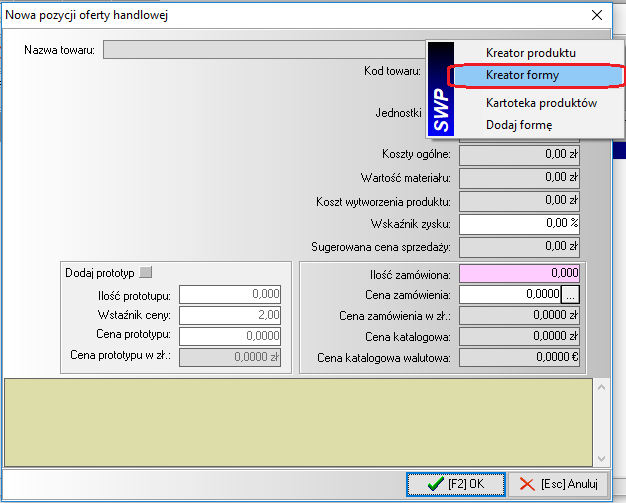Click the green checkmark on OK button
626x503 pixels.
(x=435, y=483)
